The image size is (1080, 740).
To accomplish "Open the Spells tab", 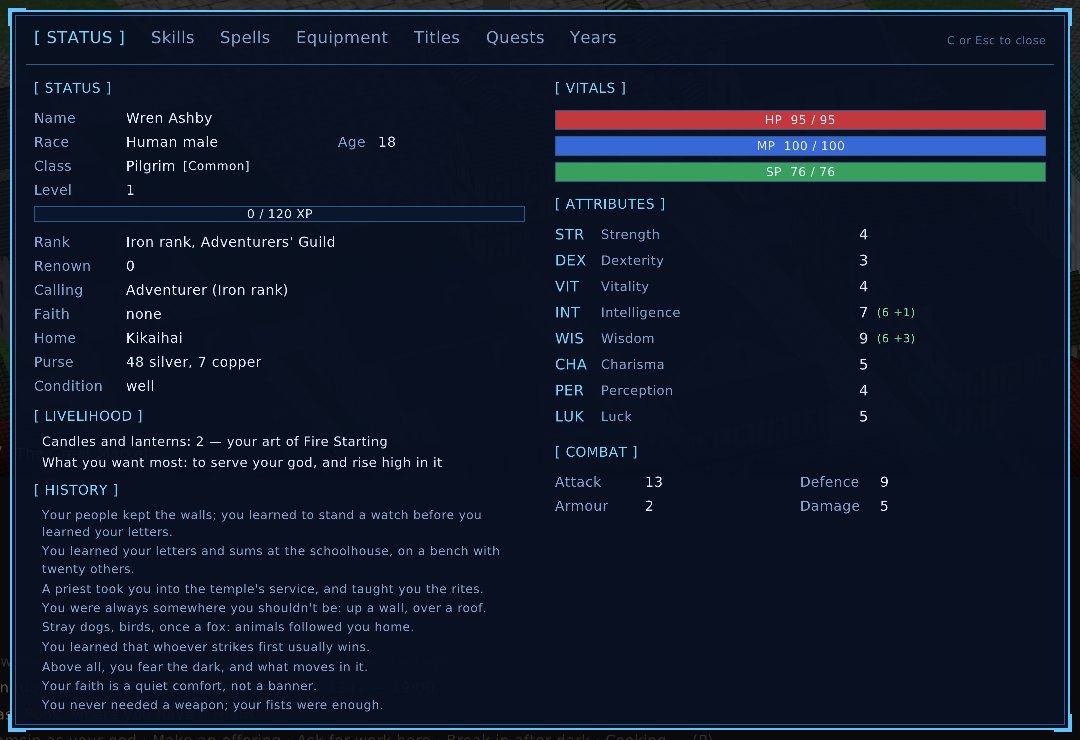I will click(245, 37).
